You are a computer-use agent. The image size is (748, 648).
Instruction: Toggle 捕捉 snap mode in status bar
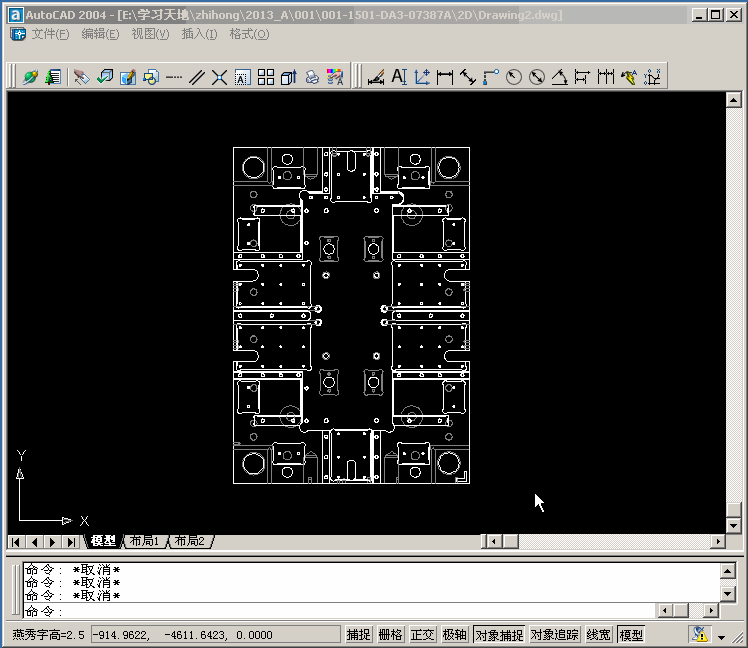pos(359,634)
